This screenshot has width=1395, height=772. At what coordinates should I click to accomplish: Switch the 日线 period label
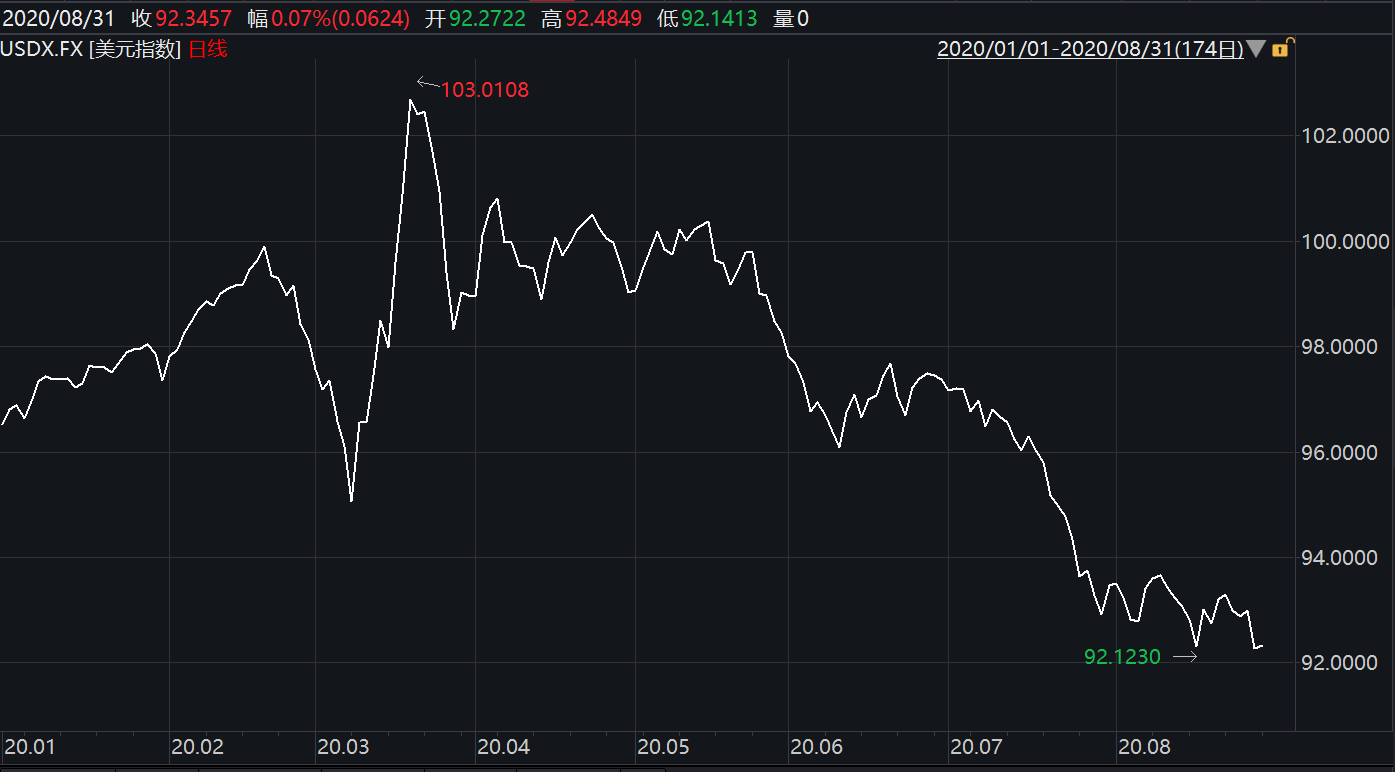tap(207, 48)
